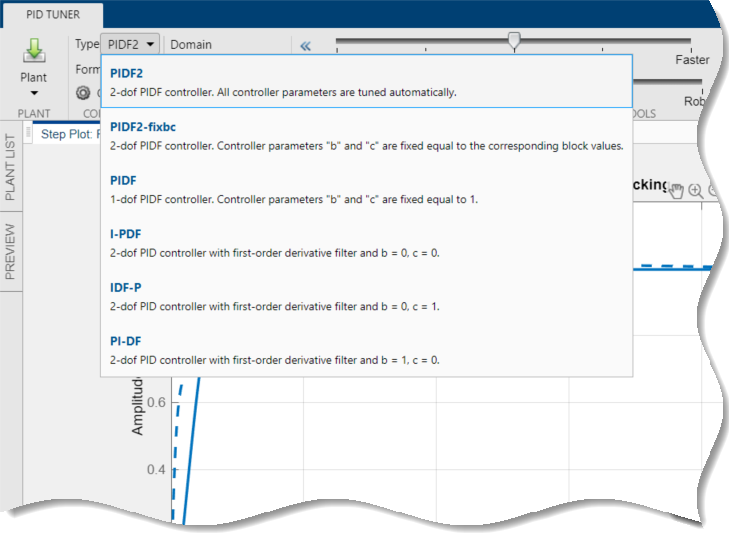729x533 pixels.
Task: Open the Type PIDF2 dropdown
Action: [130, 44]
